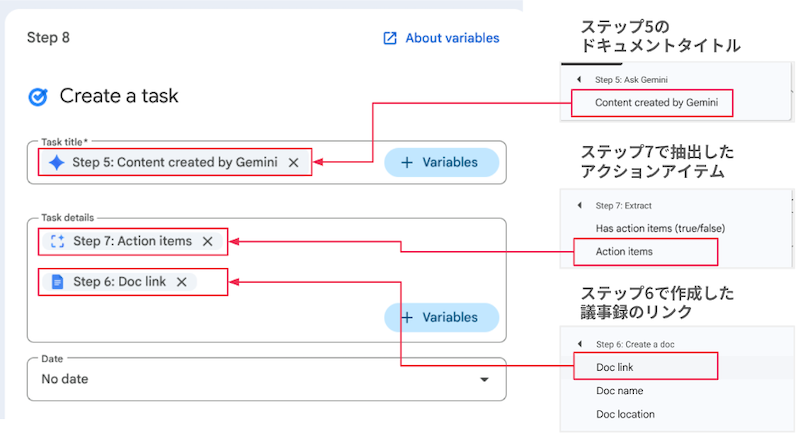Select the Doc name variable
The image size is (804, 436).
pyautogui.click(x=619, y=391)
